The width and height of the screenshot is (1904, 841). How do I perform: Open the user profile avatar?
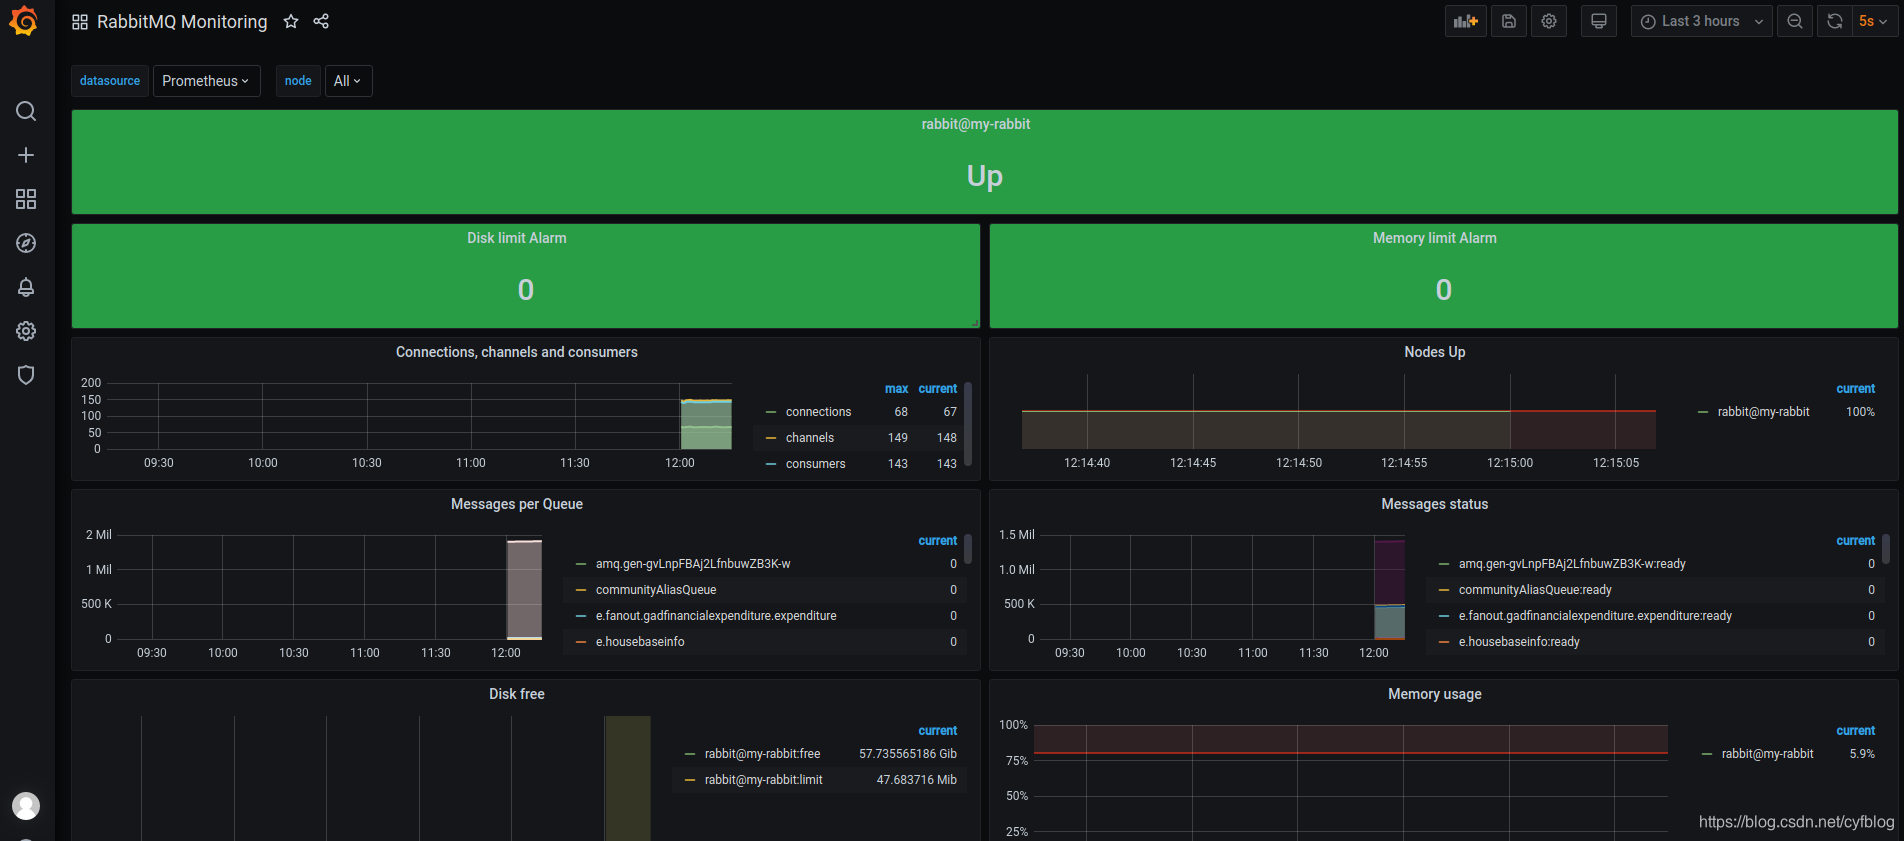click(x=26, y=806)
